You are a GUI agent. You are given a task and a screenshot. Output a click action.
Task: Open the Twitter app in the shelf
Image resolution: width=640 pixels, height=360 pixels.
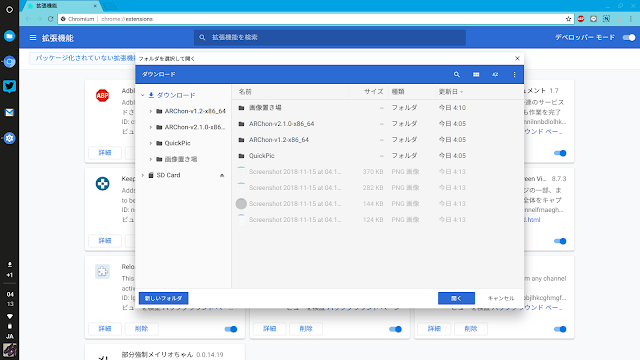[9, 87]
